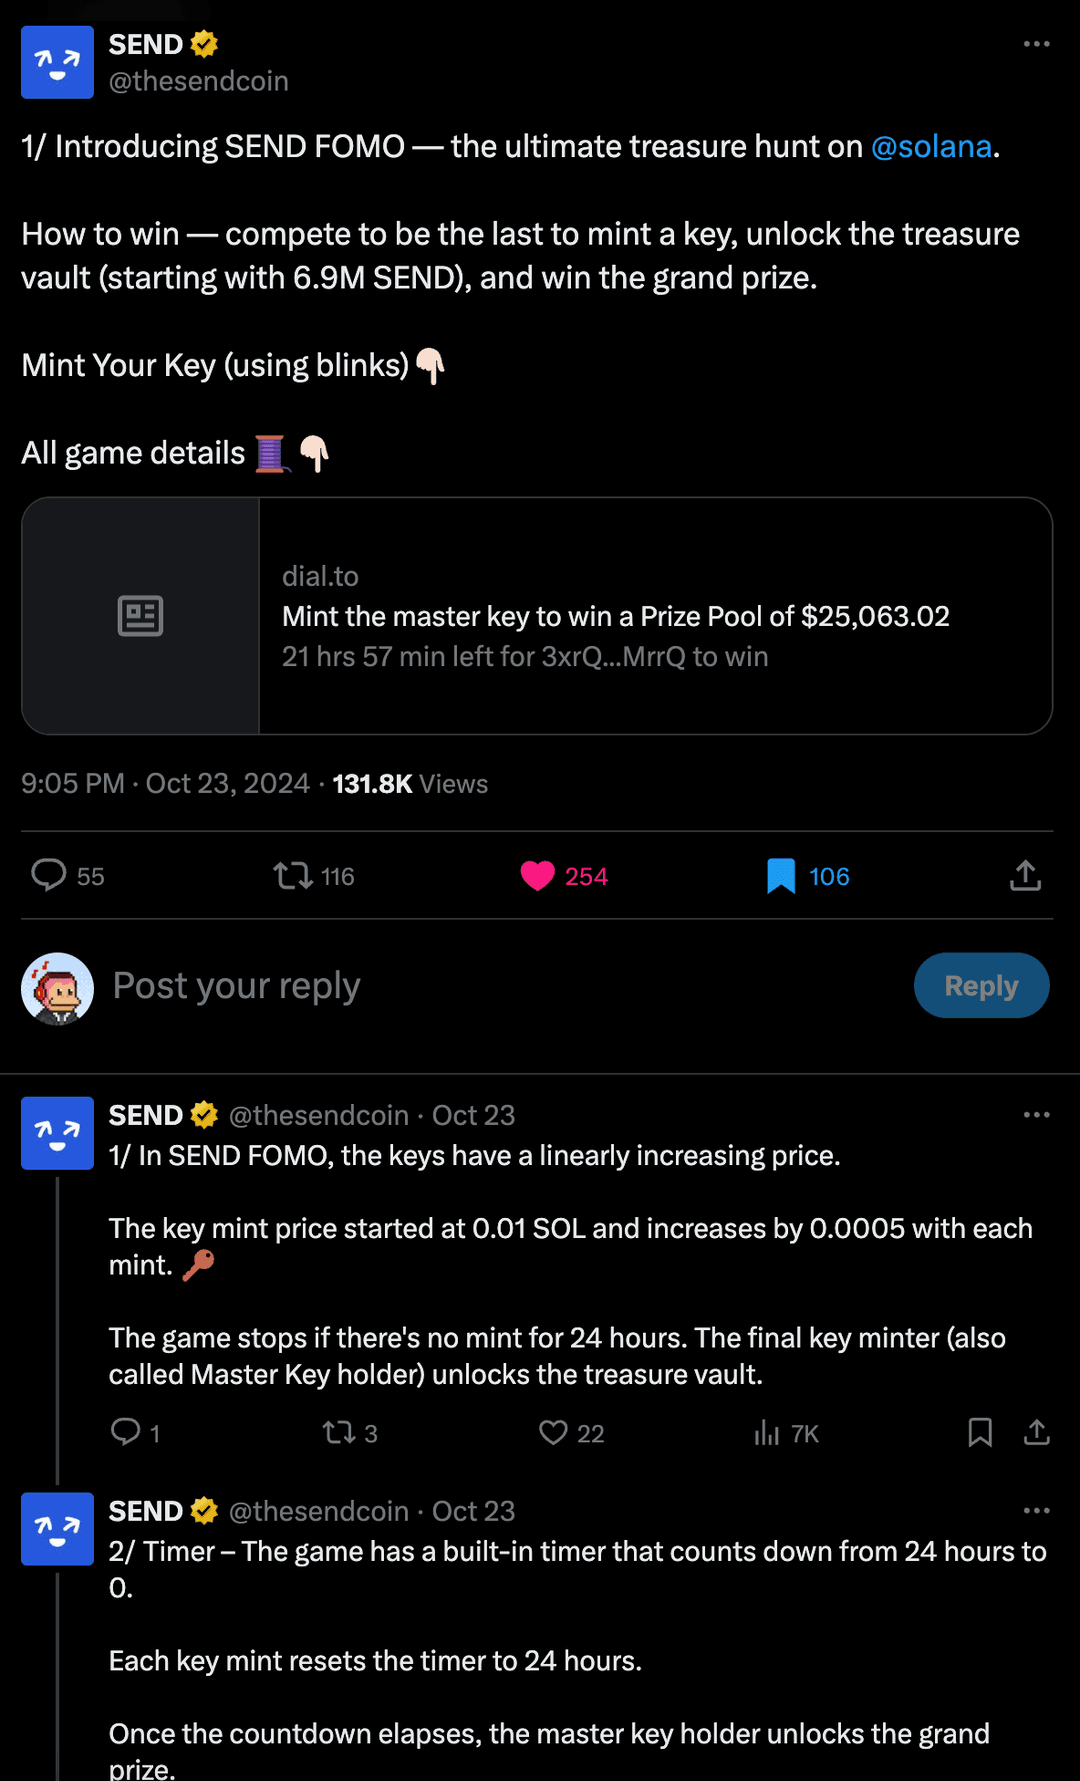Bookmark the first thread reply
The width and height of the screenshot is (1080, 1781).
980,1433
